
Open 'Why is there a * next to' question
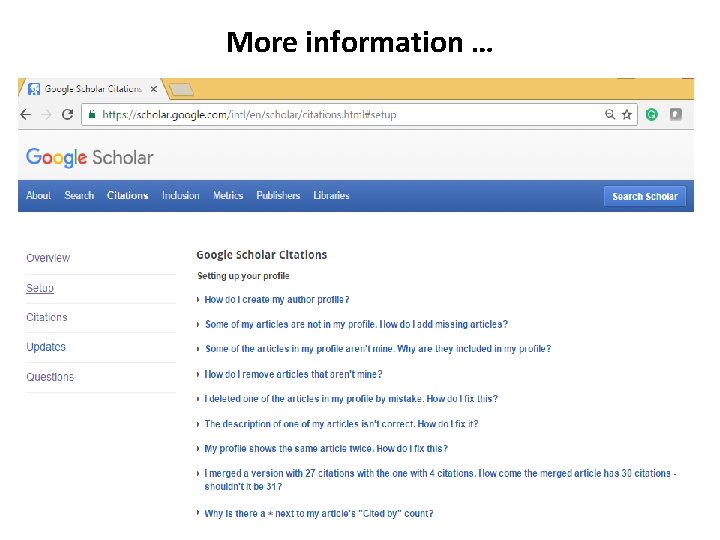pos(319,513)
